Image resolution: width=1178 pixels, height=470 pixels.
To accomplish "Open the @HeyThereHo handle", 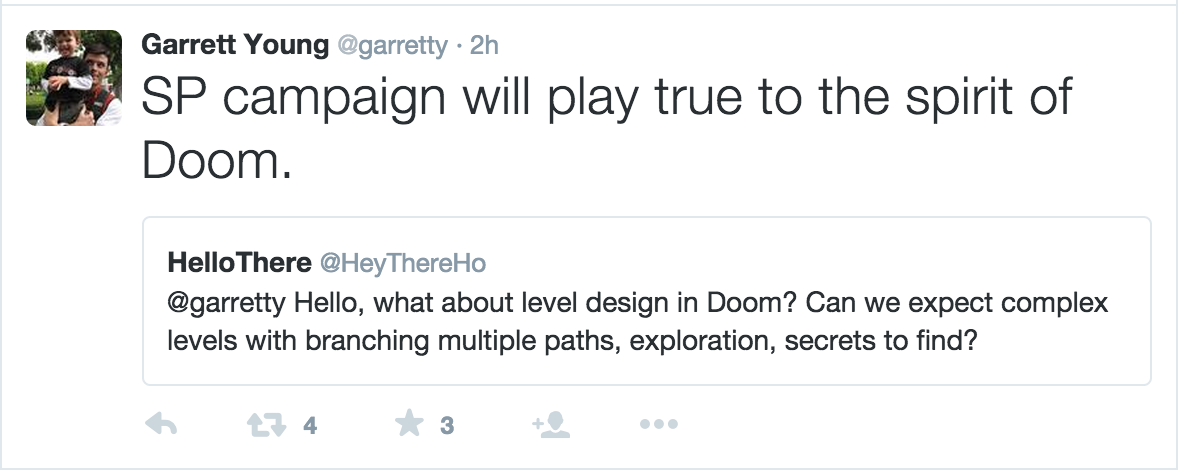I will [x=401, y=263].
